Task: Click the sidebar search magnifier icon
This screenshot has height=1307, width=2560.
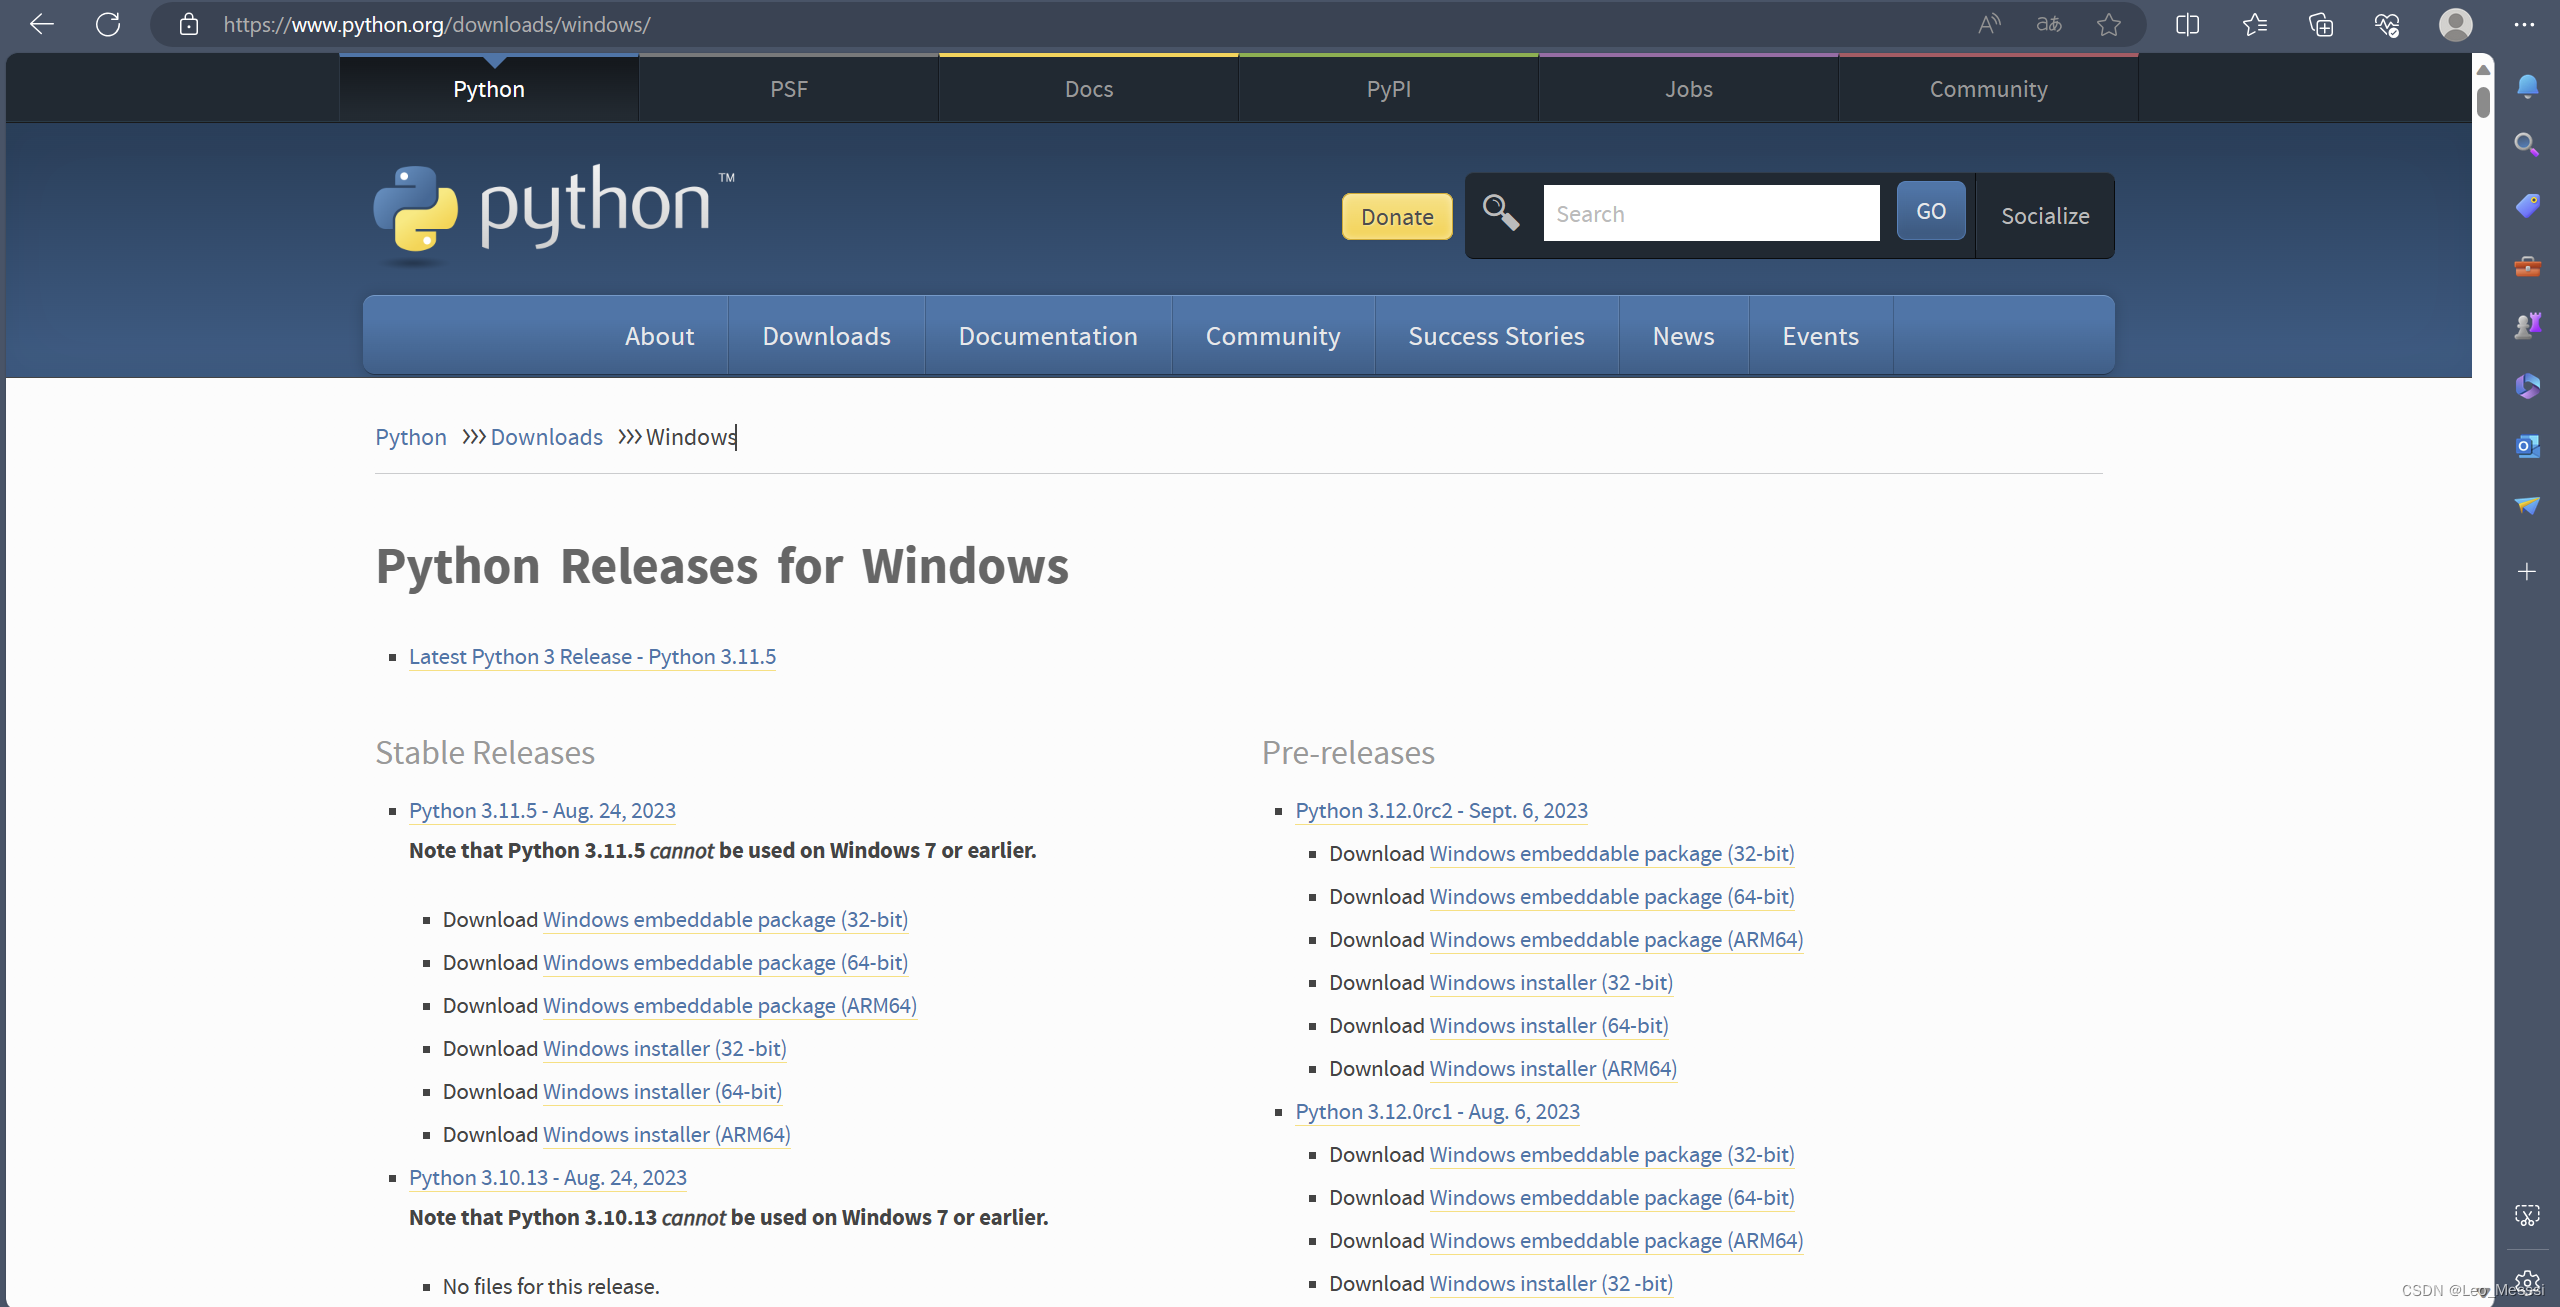Action: 2527,145
